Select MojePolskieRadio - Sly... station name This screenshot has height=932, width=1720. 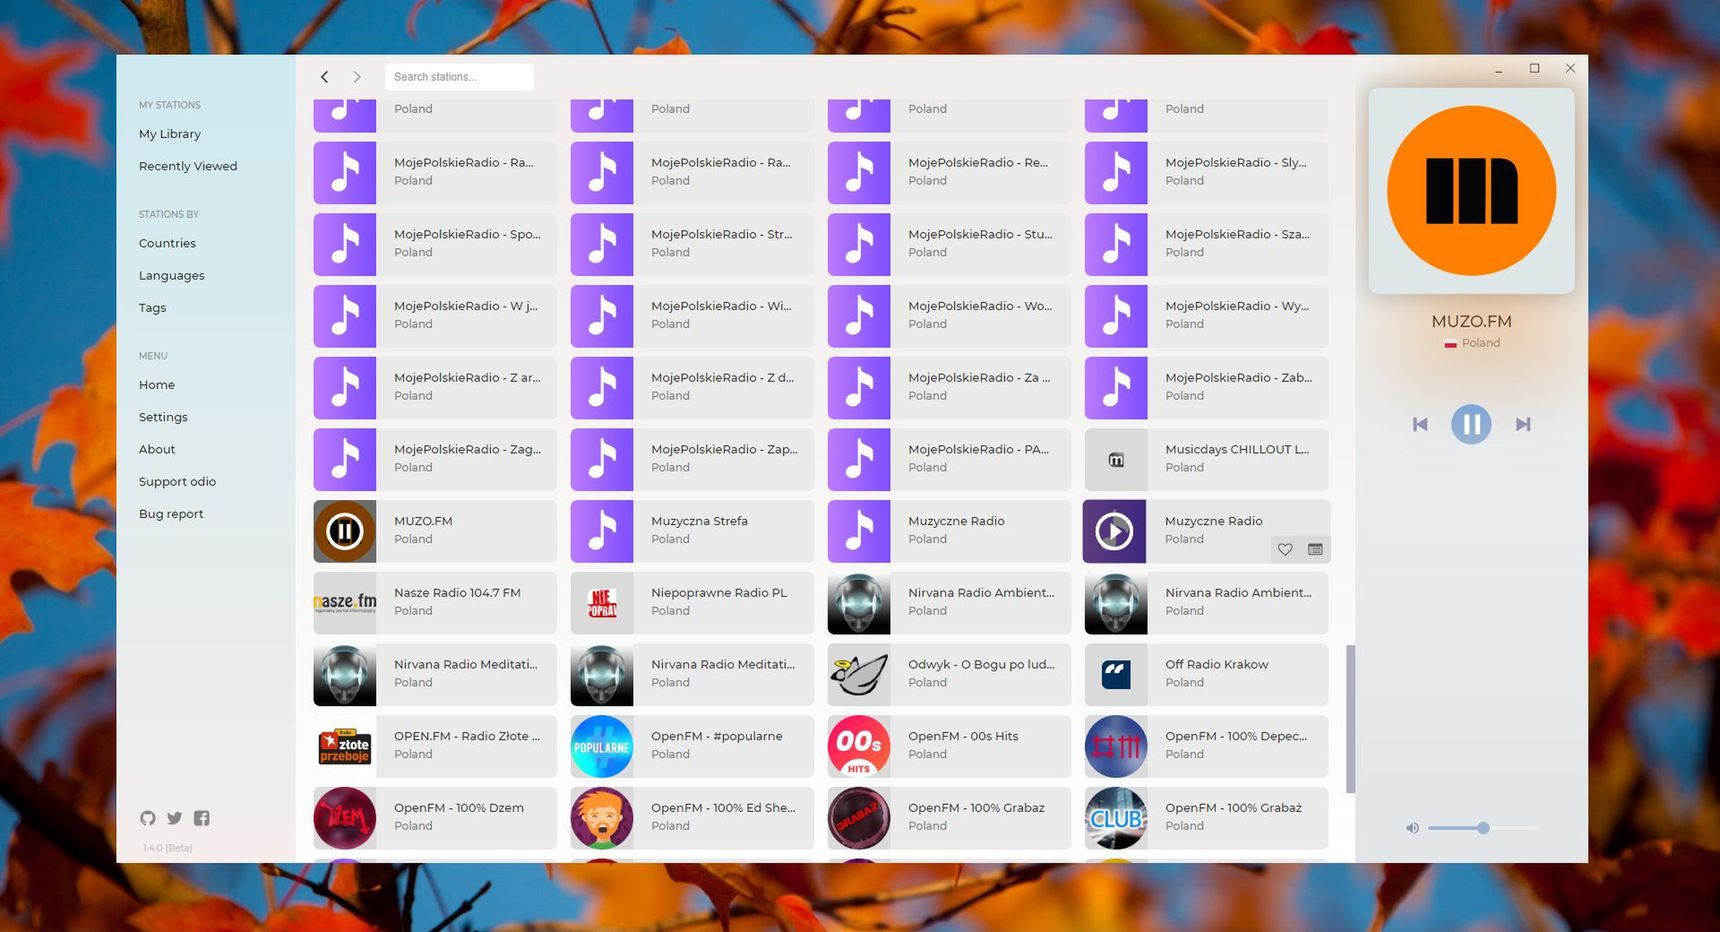pyautogui.click(x=1236, y=162)
